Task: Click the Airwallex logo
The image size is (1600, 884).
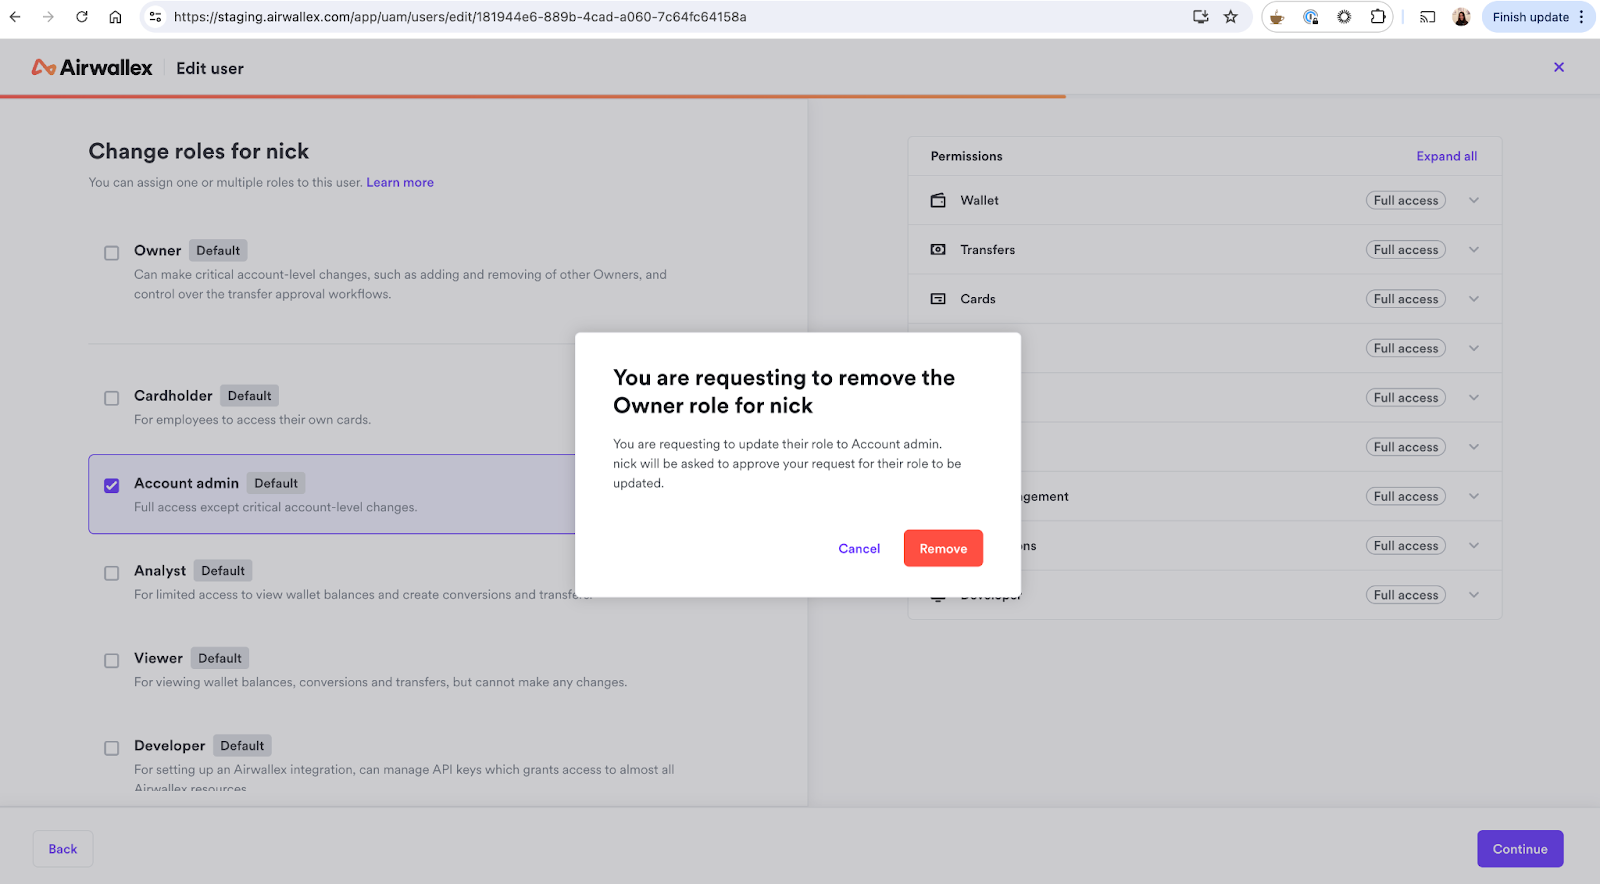Action: 92,68
